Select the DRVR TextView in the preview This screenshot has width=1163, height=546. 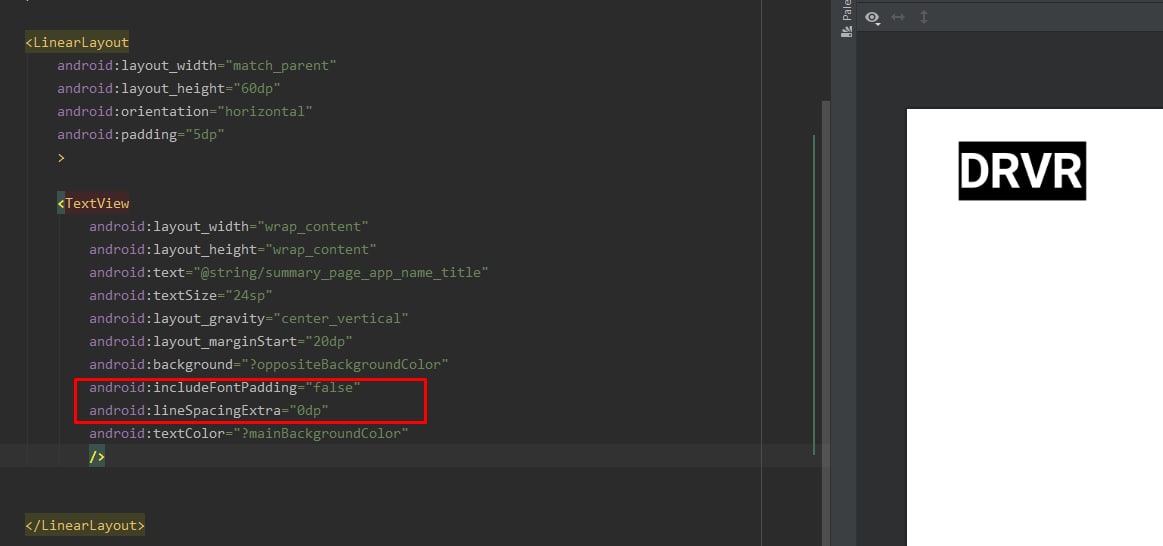1022,171
